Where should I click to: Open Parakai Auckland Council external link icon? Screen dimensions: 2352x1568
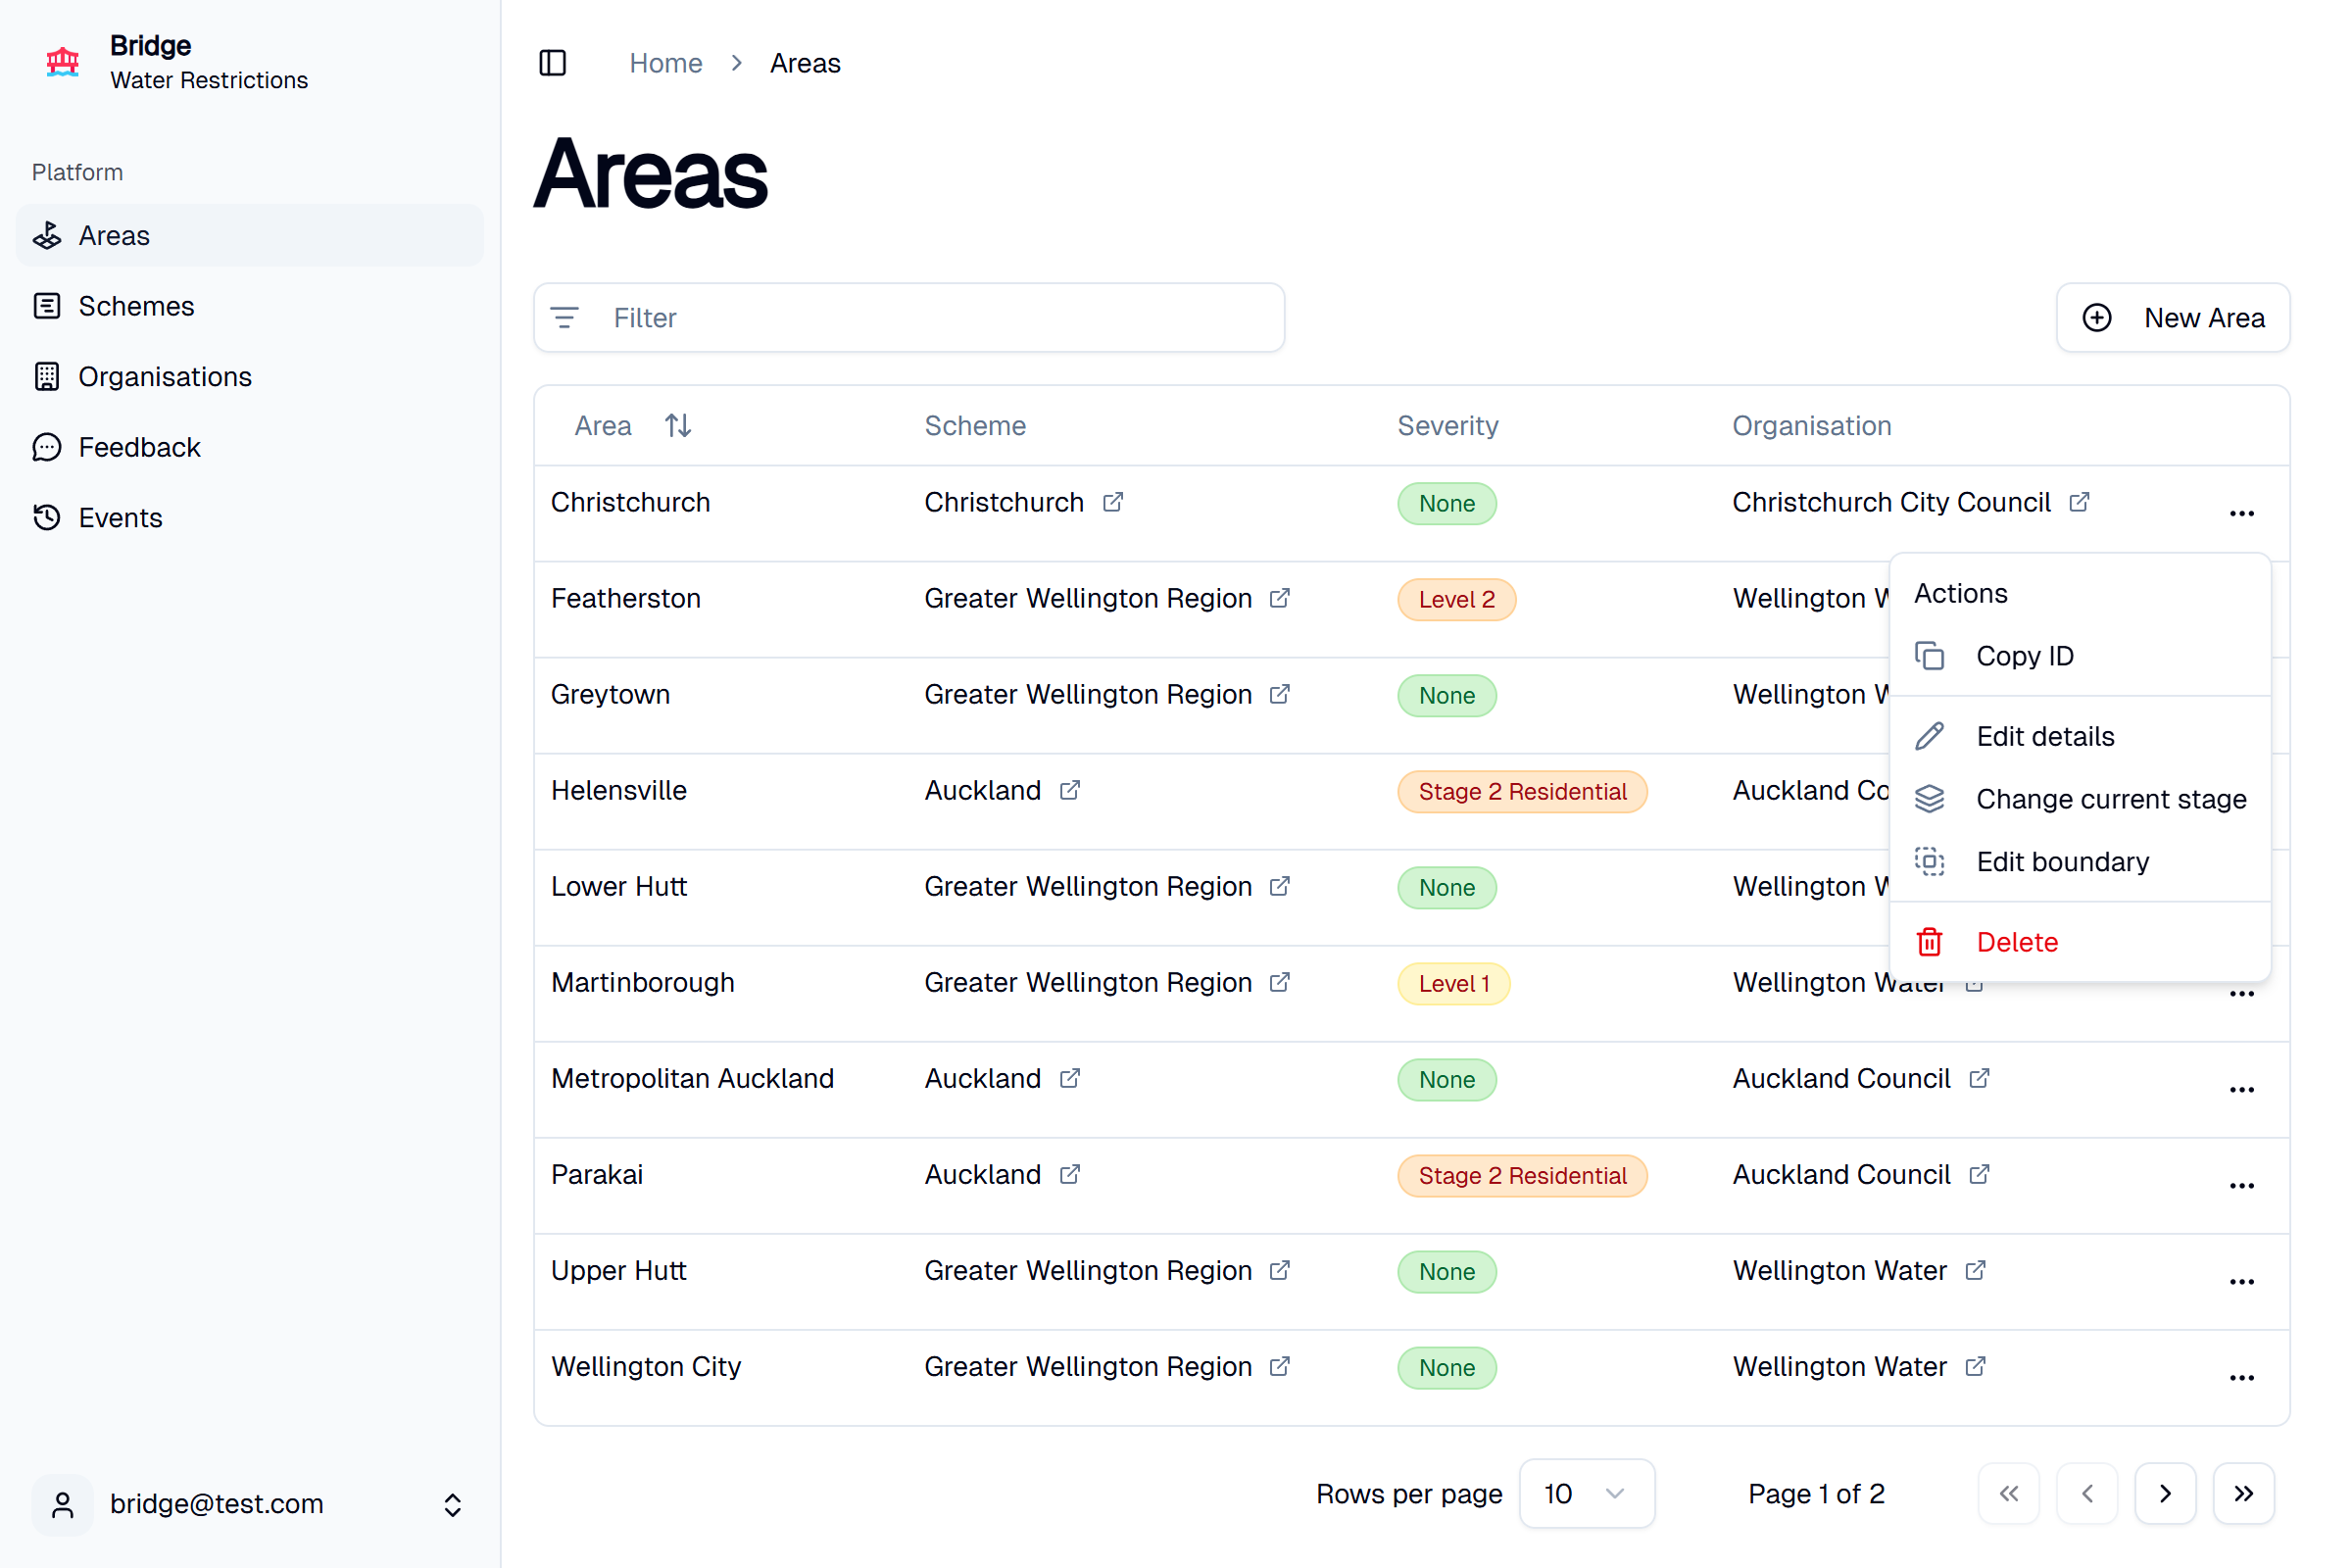tap(1979, 1174)
